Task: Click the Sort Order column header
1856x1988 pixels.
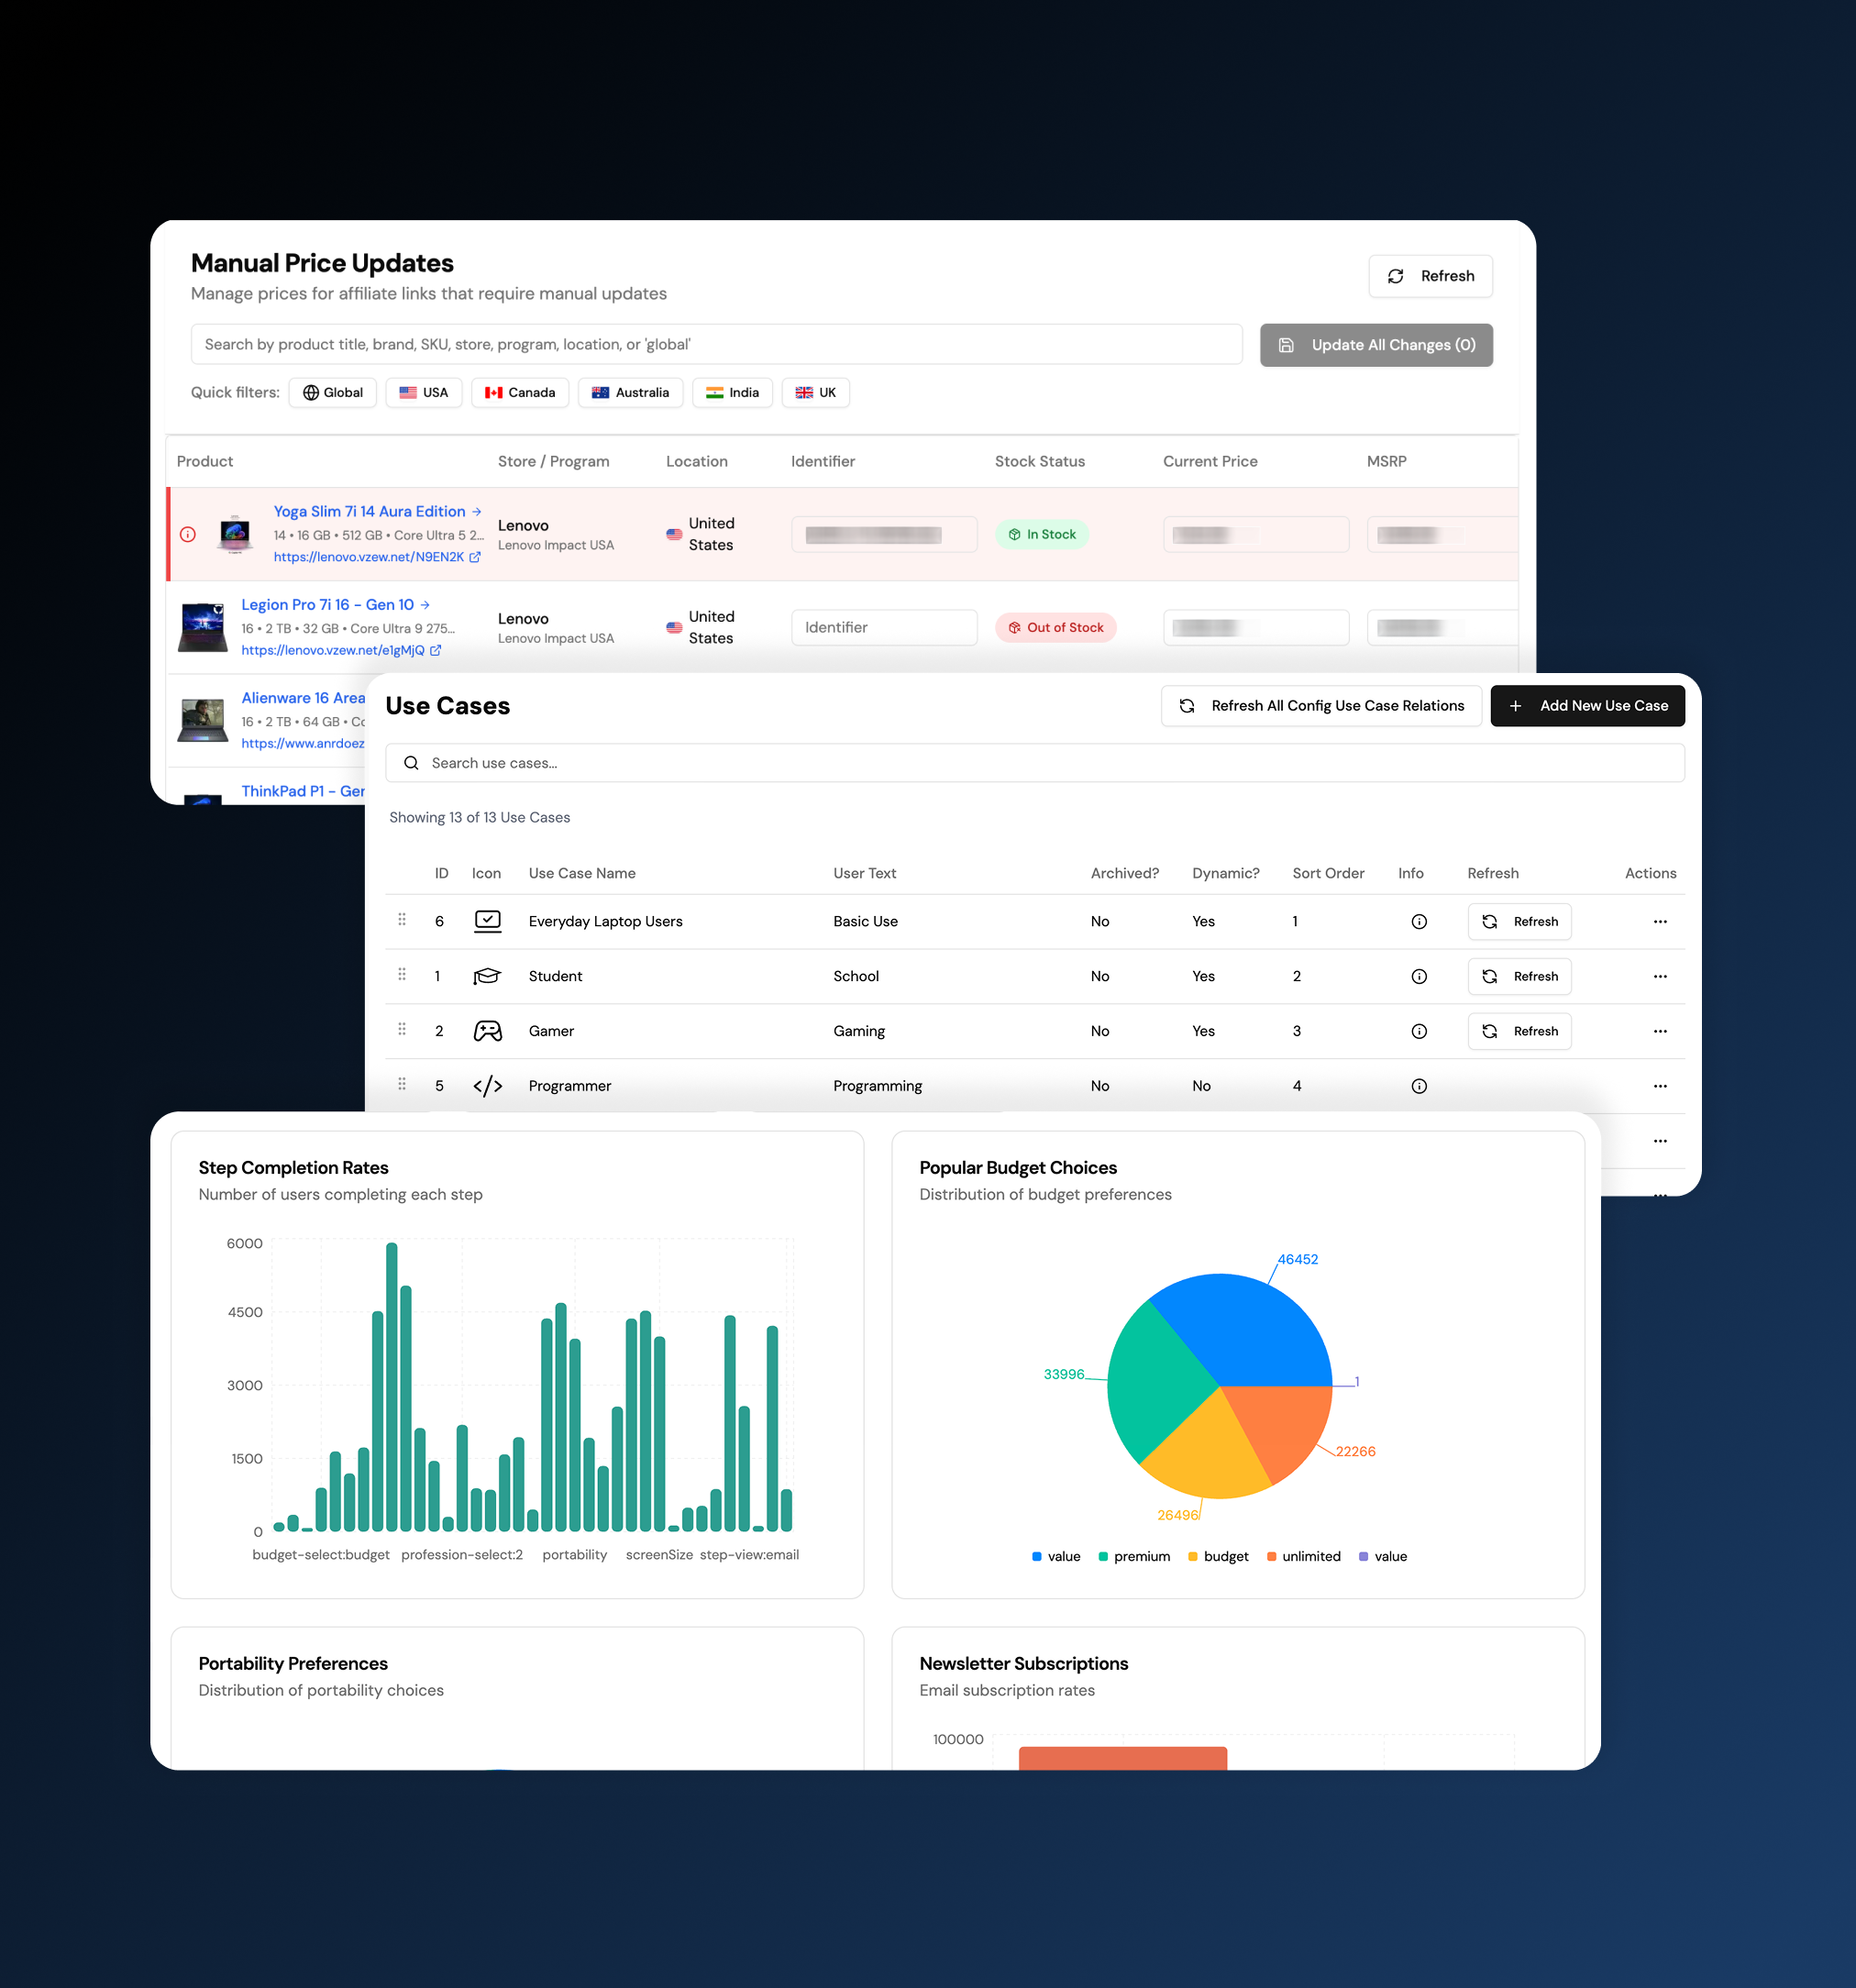Action: [1328, 873]
